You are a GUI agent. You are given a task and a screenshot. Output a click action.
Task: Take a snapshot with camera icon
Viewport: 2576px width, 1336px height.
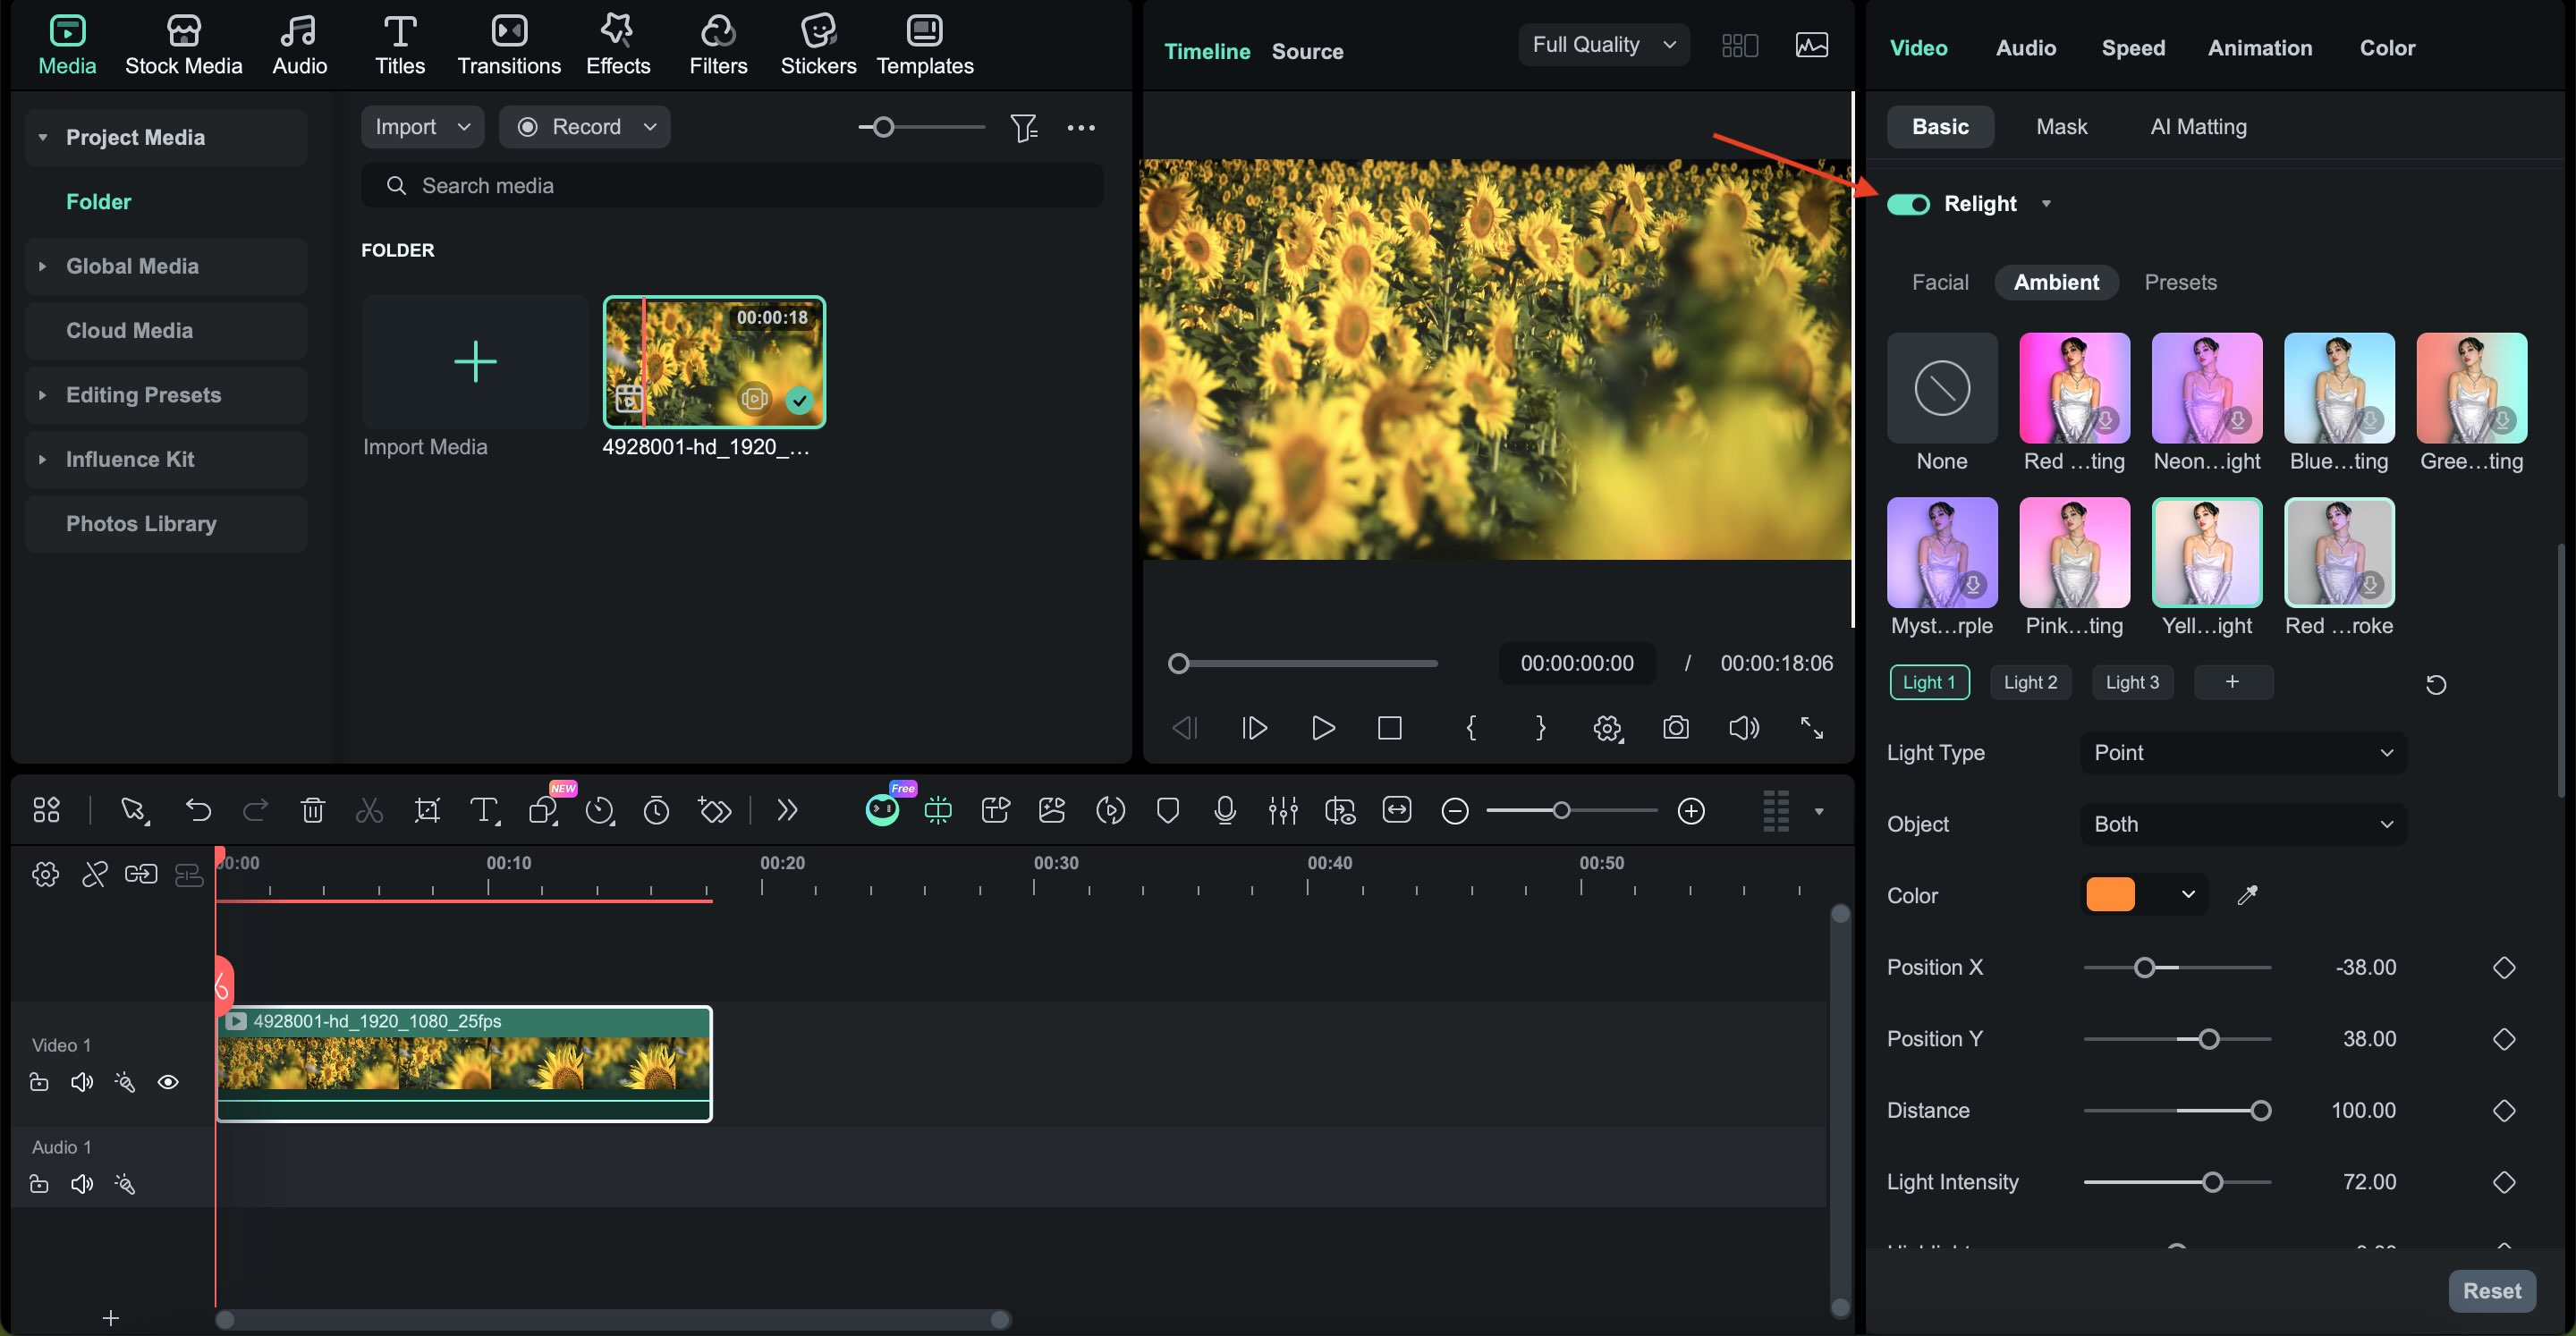[x=1675, y=728]
